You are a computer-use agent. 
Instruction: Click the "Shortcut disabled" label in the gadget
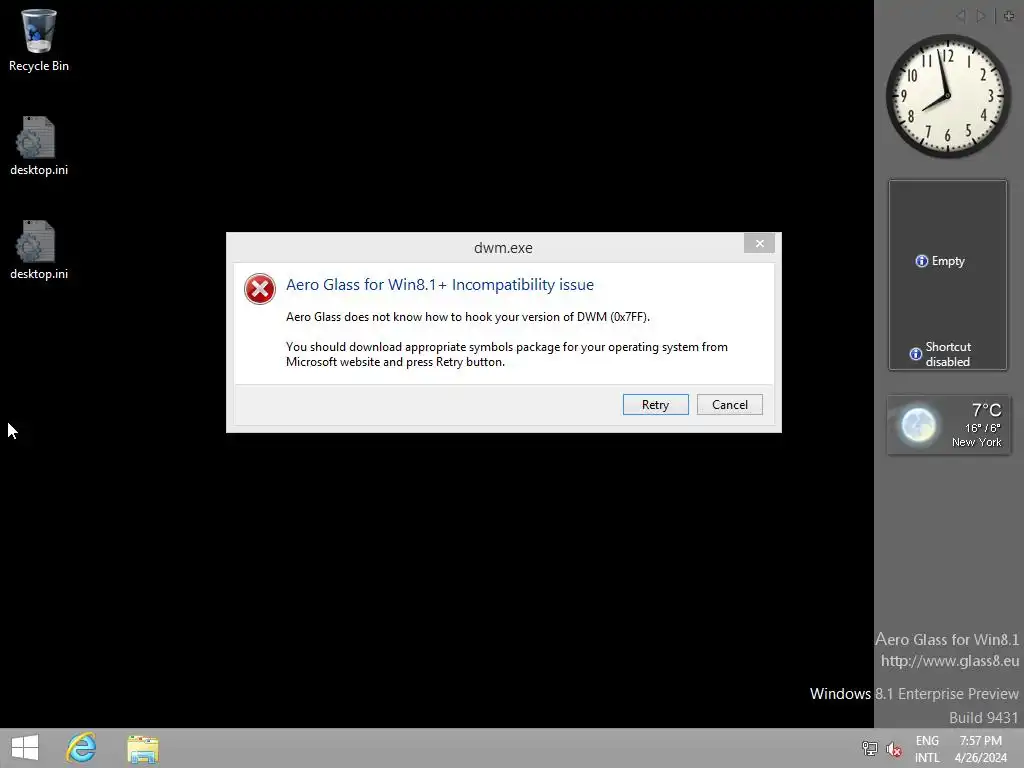[x=948, y=354]
